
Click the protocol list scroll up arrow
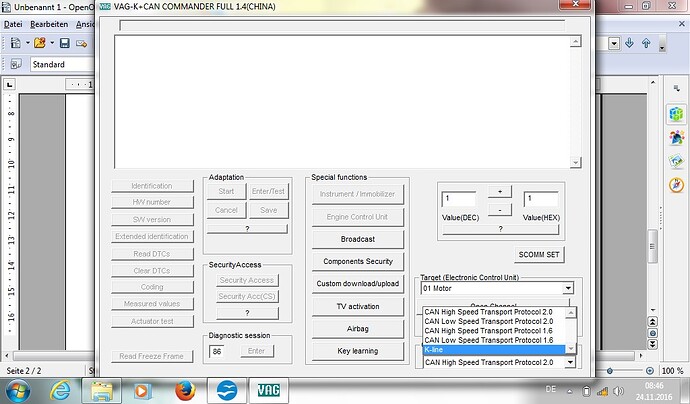coord(571,312)
